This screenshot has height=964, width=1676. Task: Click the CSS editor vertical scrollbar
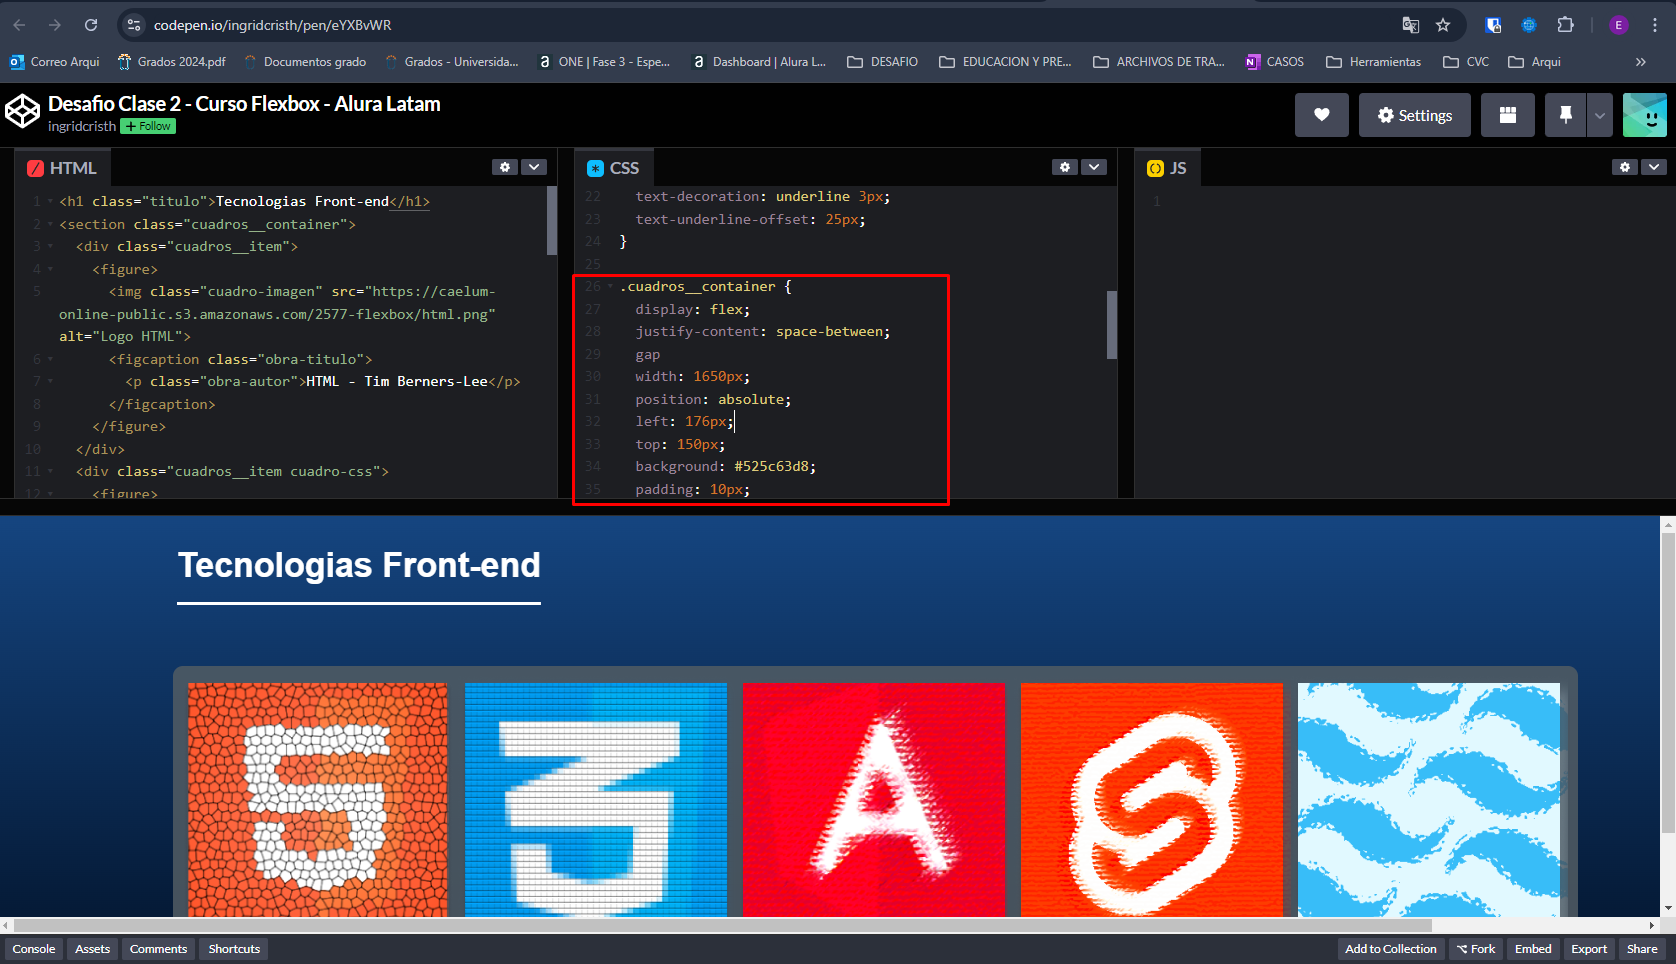[x=1112, y=325]
